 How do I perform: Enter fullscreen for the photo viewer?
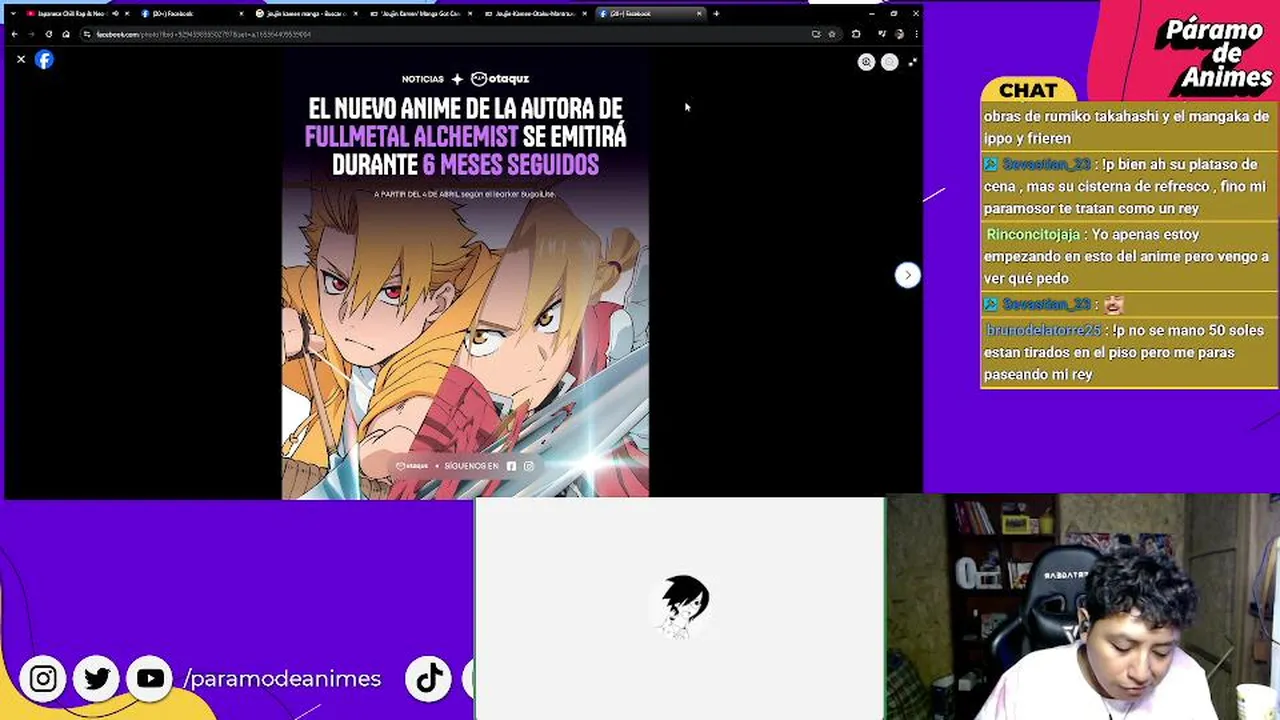[x=912, y=62]
